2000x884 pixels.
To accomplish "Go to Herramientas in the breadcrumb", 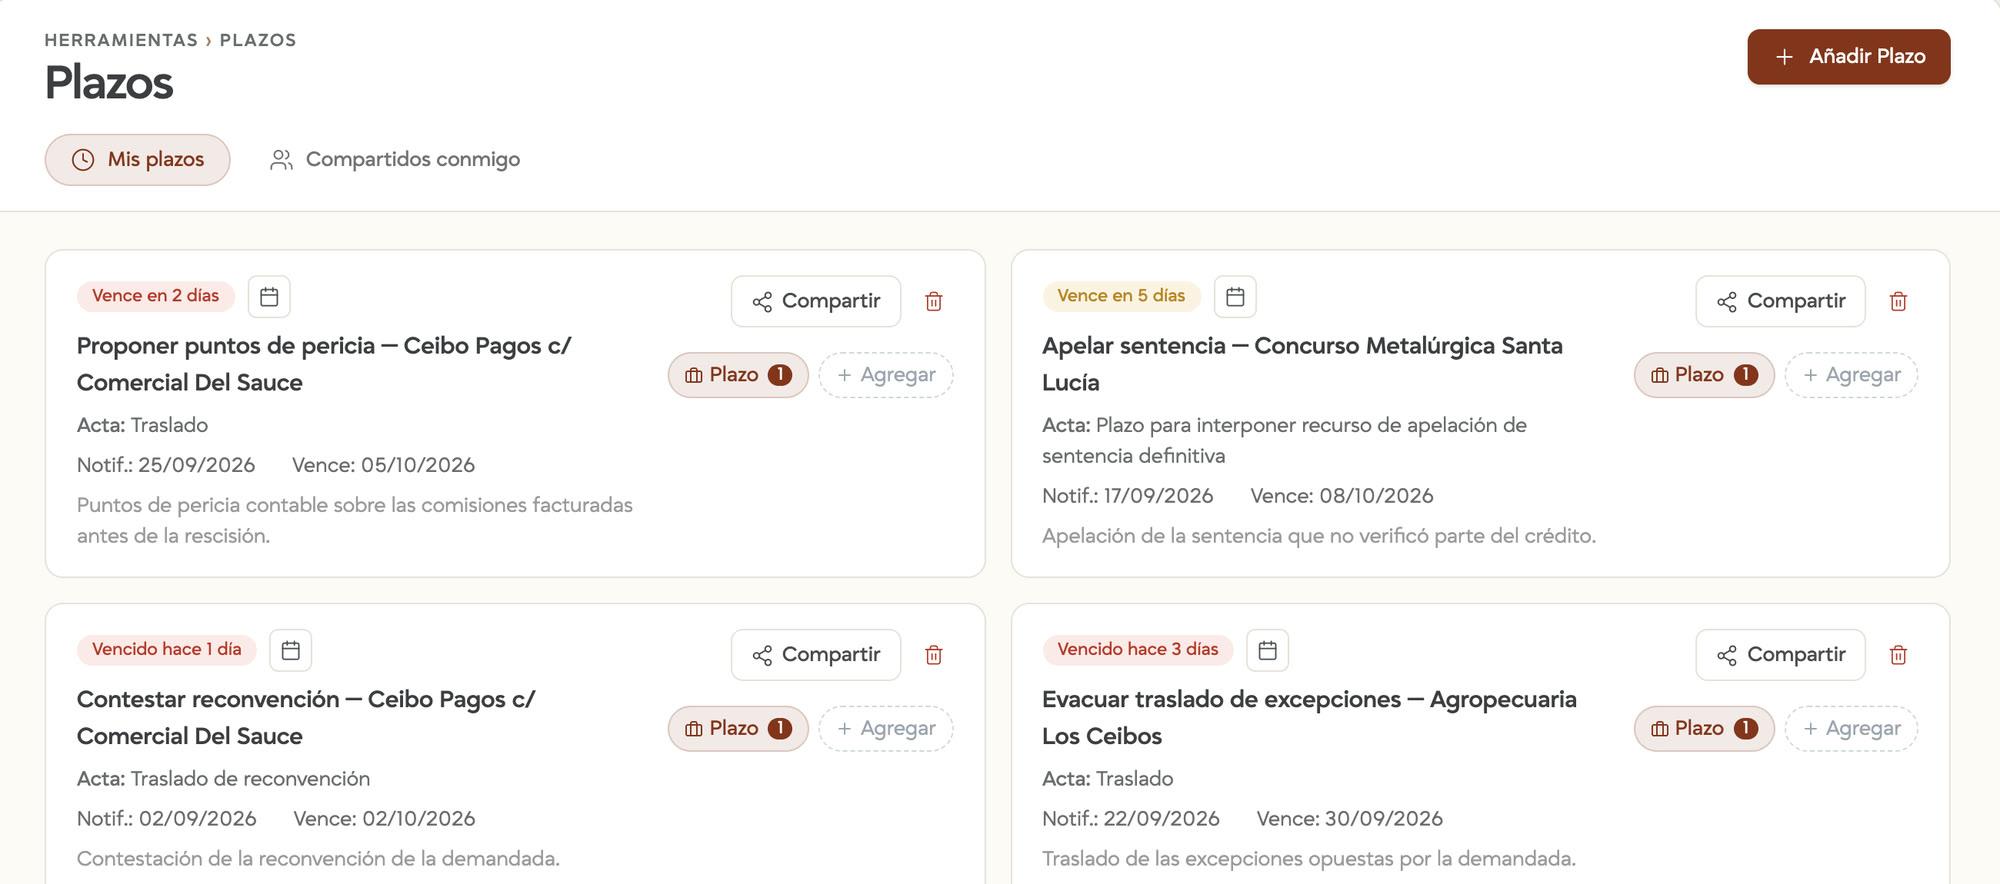I will point(121,40).
